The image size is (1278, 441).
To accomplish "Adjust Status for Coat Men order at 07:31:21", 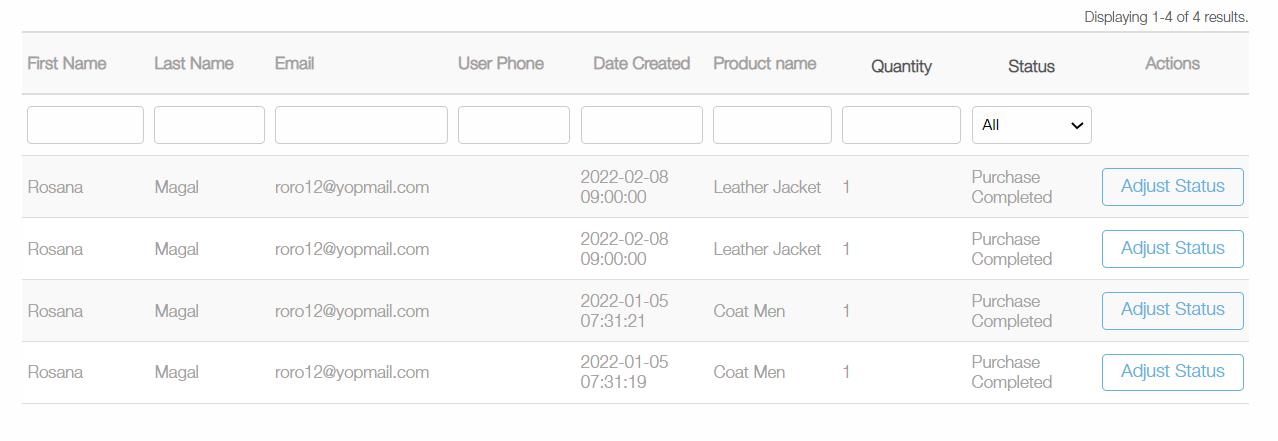I will pos(1173,311).
